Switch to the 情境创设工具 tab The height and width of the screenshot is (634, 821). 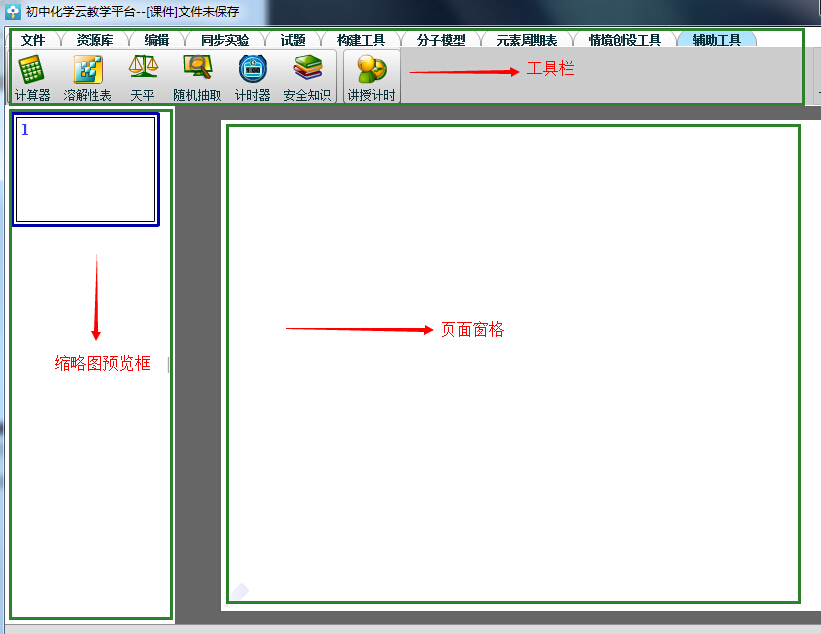pyautogui.click(x=624, y=41)
